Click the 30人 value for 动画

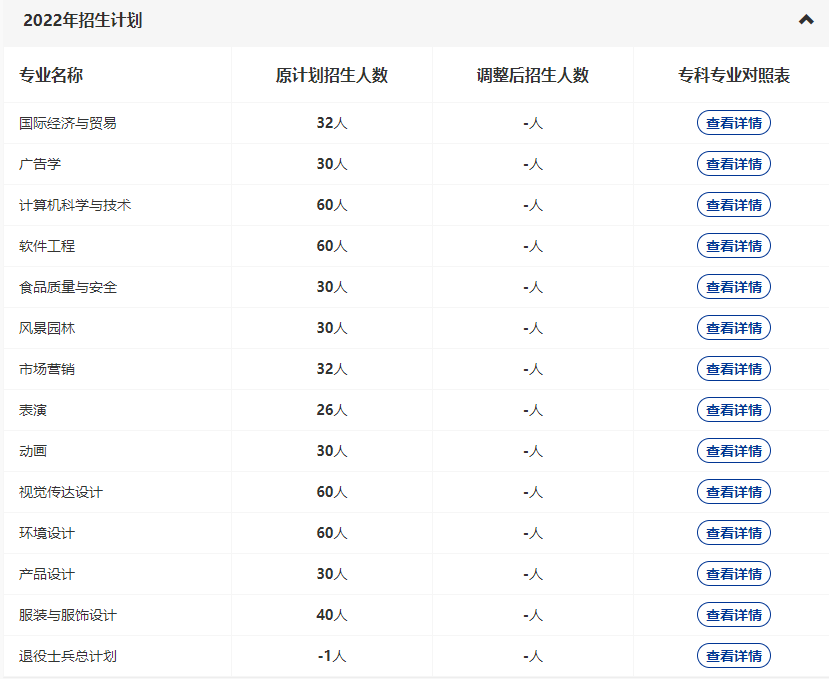click(332, 451)
